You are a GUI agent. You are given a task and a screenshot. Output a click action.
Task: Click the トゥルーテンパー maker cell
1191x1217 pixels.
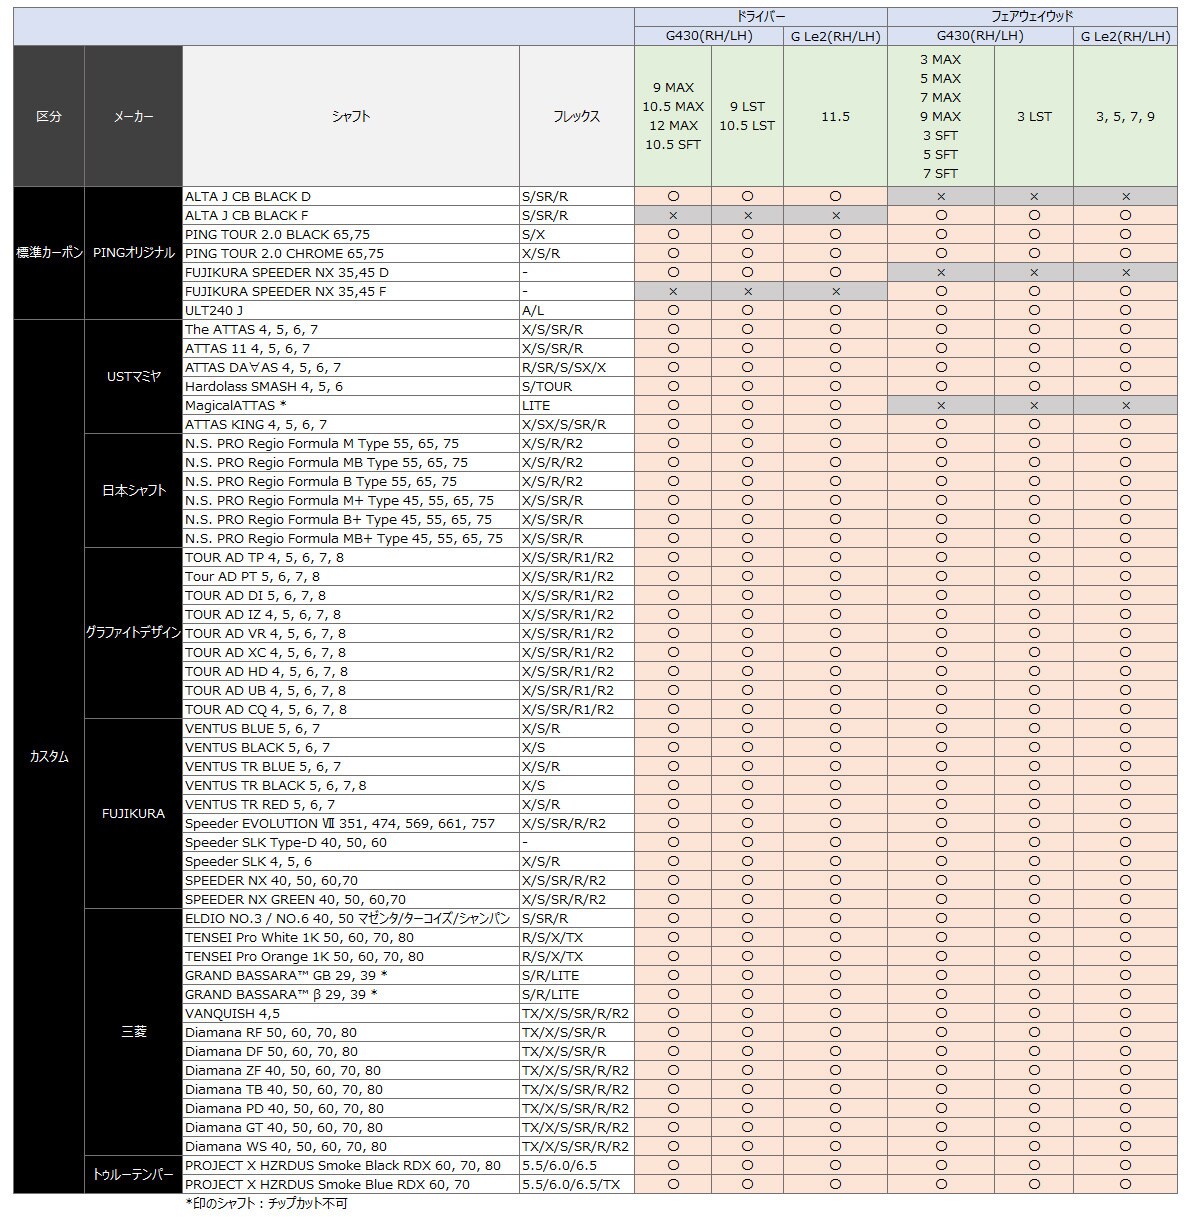pyautogui.click(x=133, y=1175)
